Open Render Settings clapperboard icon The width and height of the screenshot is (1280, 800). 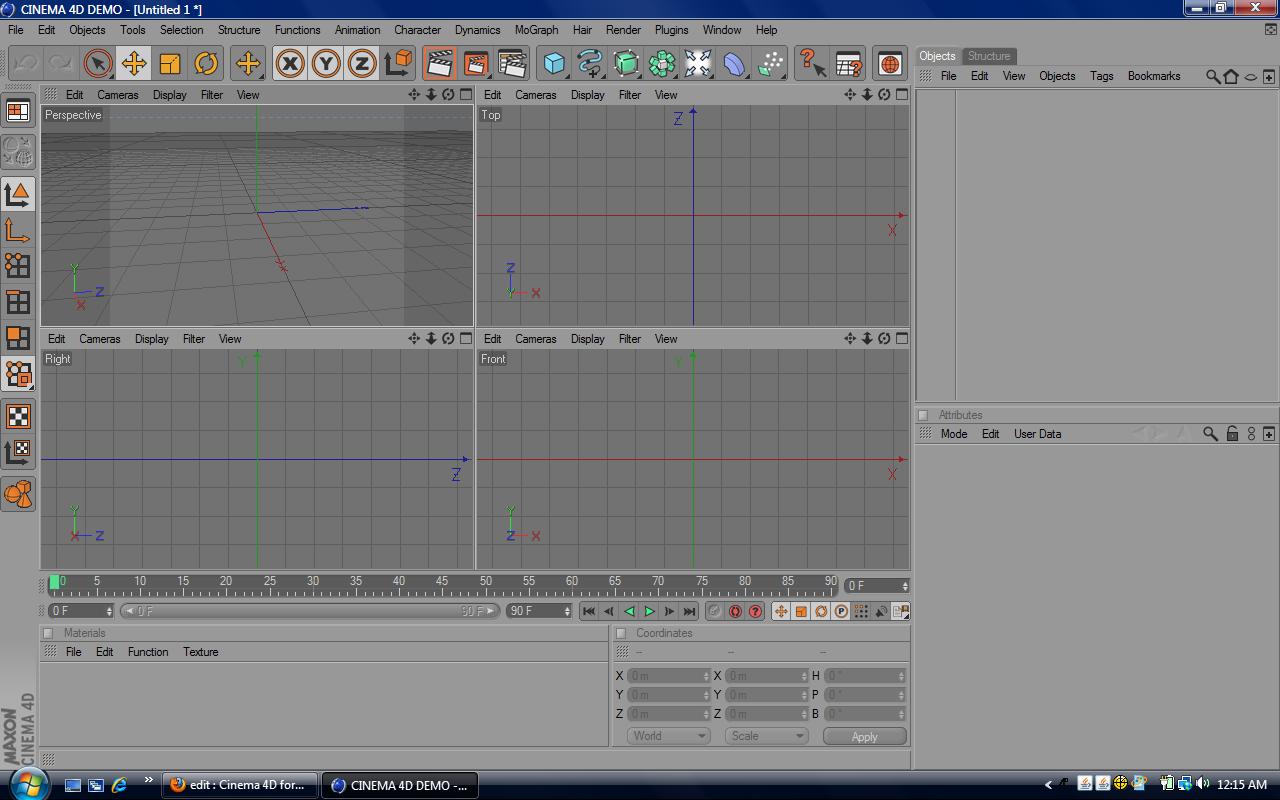512,64
